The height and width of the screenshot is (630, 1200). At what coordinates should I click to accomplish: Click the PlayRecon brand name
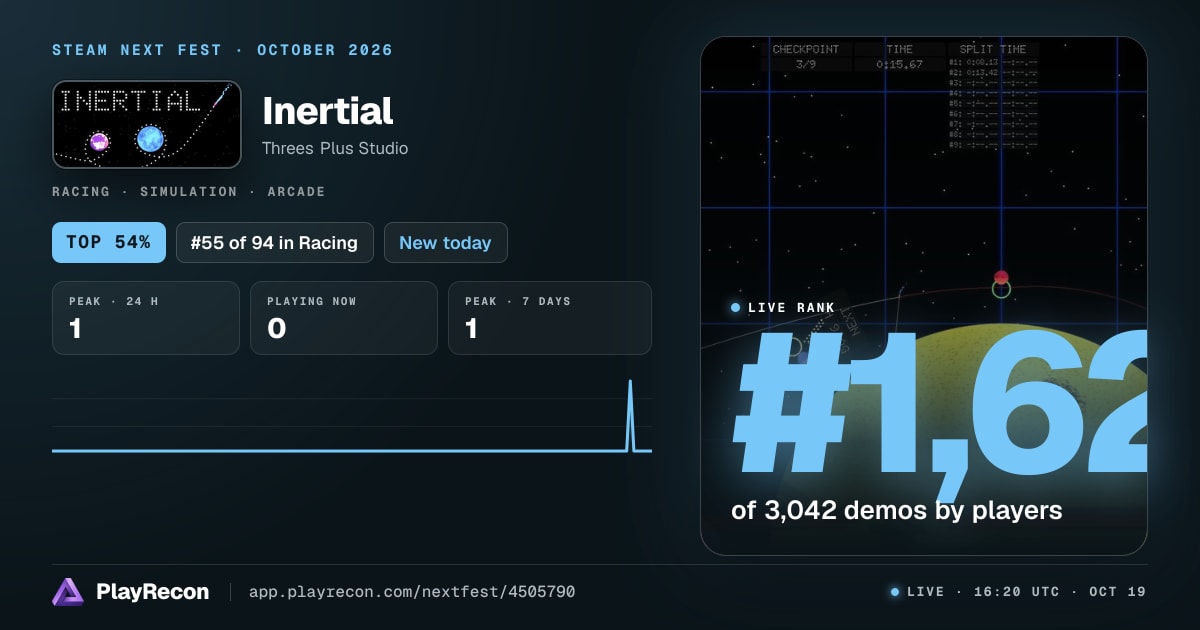click(153, 592)
